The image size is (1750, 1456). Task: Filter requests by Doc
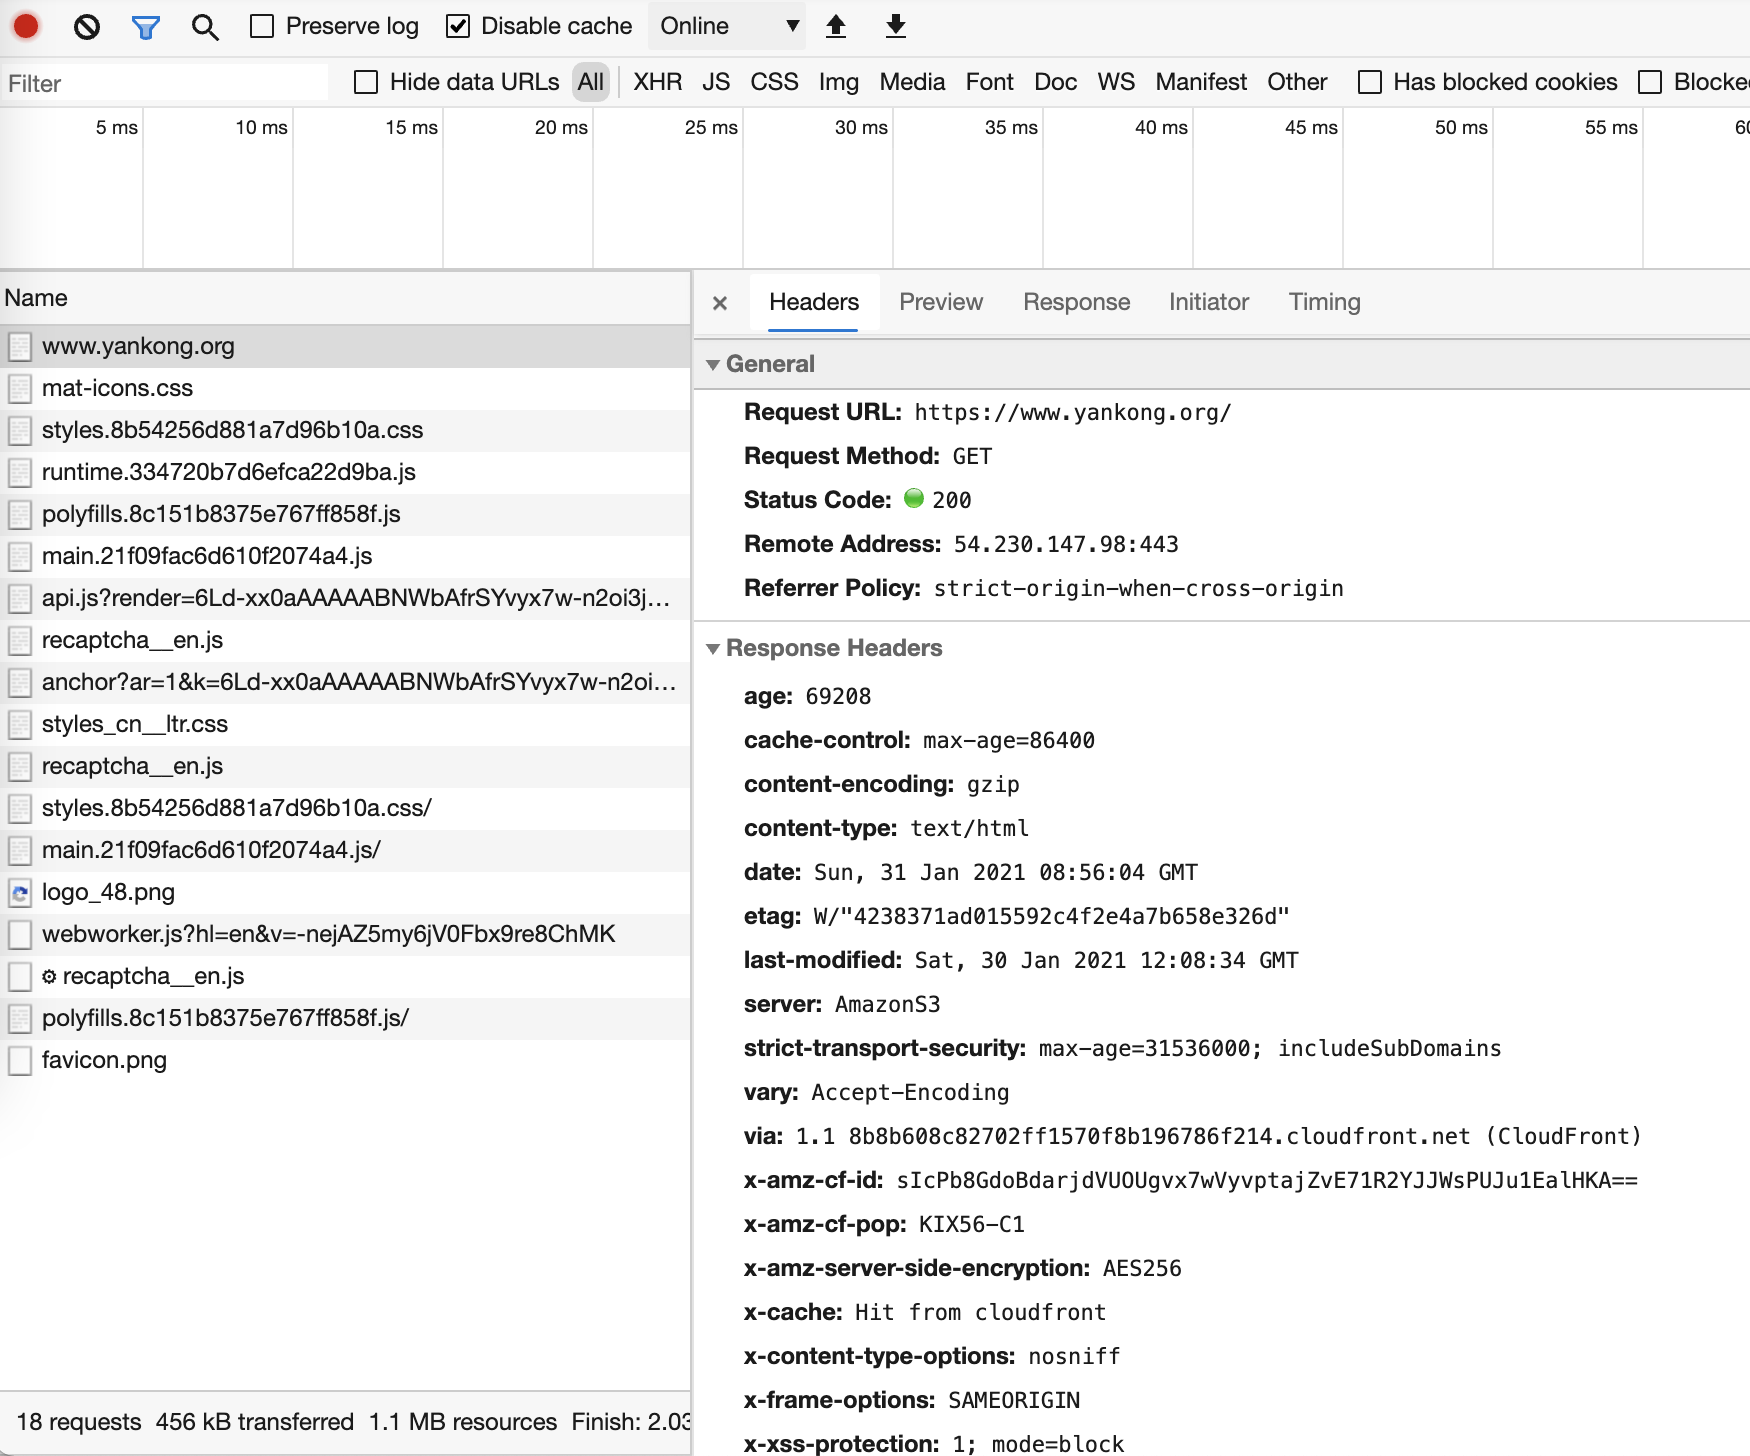click(1056, 82)
